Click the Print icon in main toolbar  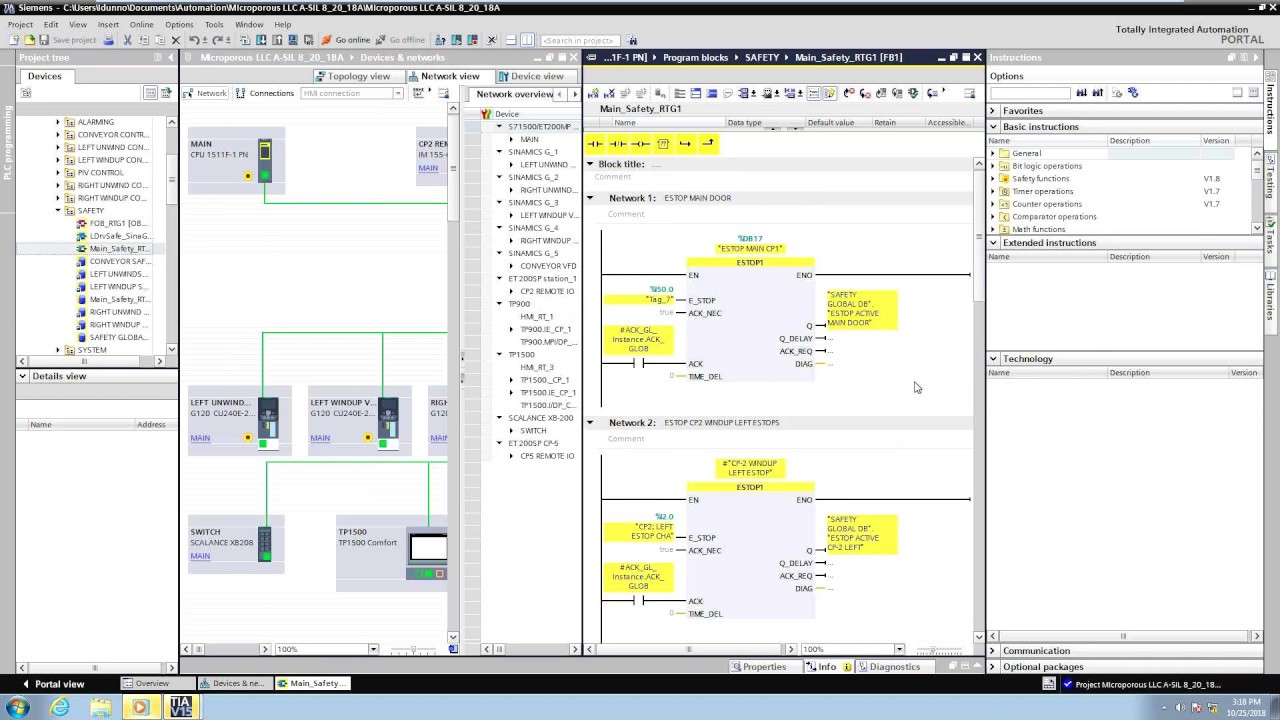coord(108,40)
